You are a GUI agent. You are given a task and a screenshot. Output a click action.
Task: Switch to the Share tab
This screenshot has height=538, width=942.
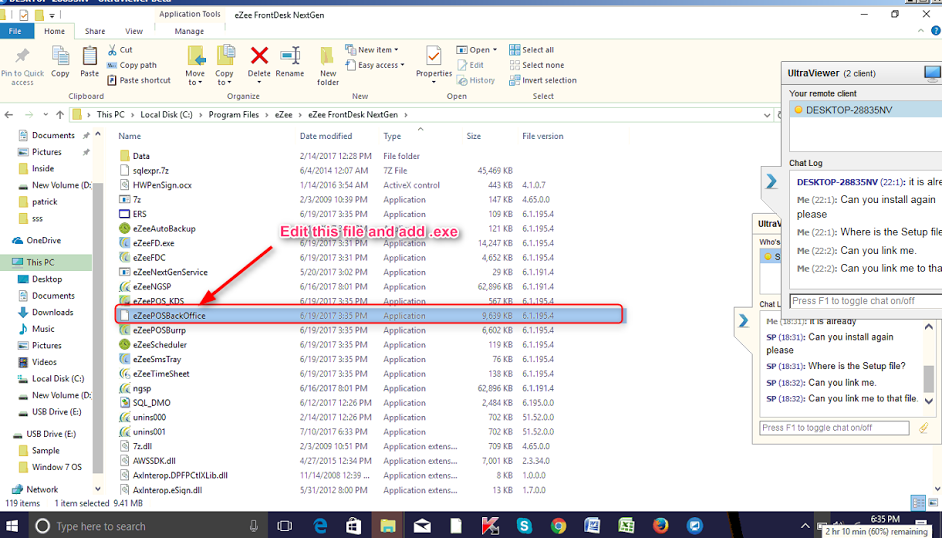(95, 31)
